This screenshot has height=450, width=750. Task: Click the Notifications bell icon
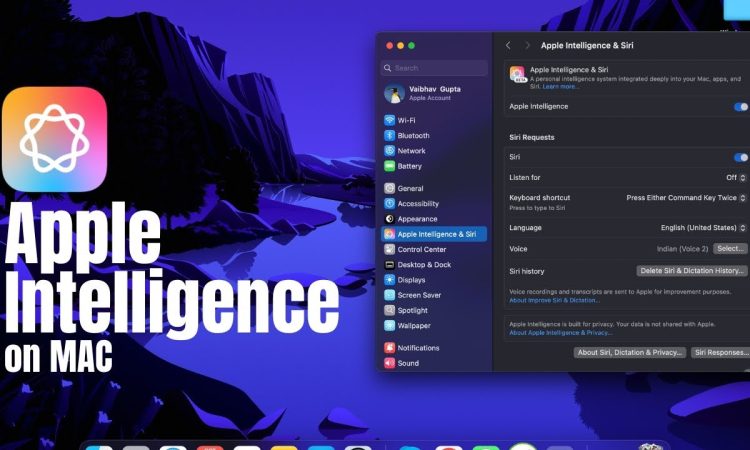point(389,348)
